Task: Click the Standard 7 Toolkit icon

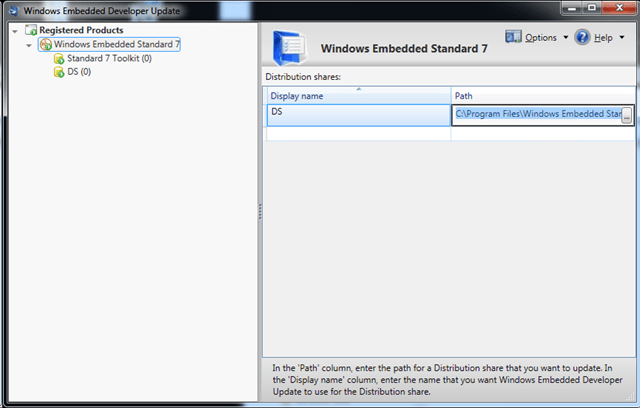Action: [x=59, y=59]
